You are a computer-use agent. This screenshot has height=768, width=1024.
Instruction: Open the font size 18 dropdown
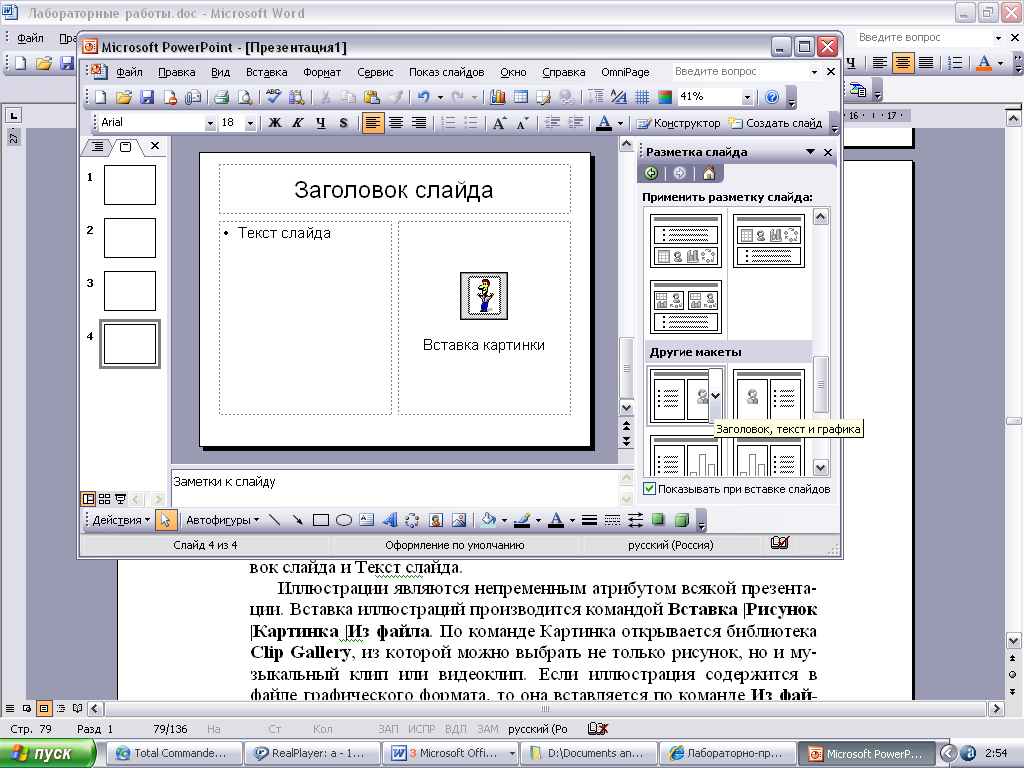click(249, 123)
